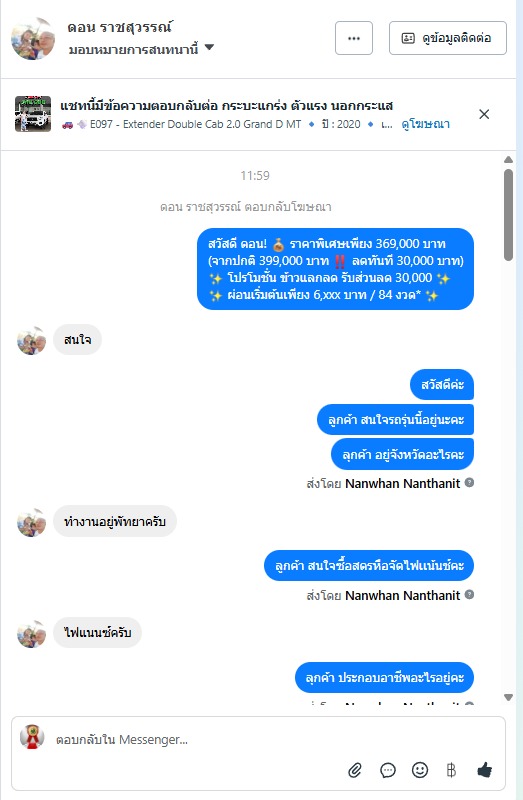This screenshot has height=800, width=523.
Task: Click info icon beside first Nanwhan Nanthanit
Action: coord(469,483)
